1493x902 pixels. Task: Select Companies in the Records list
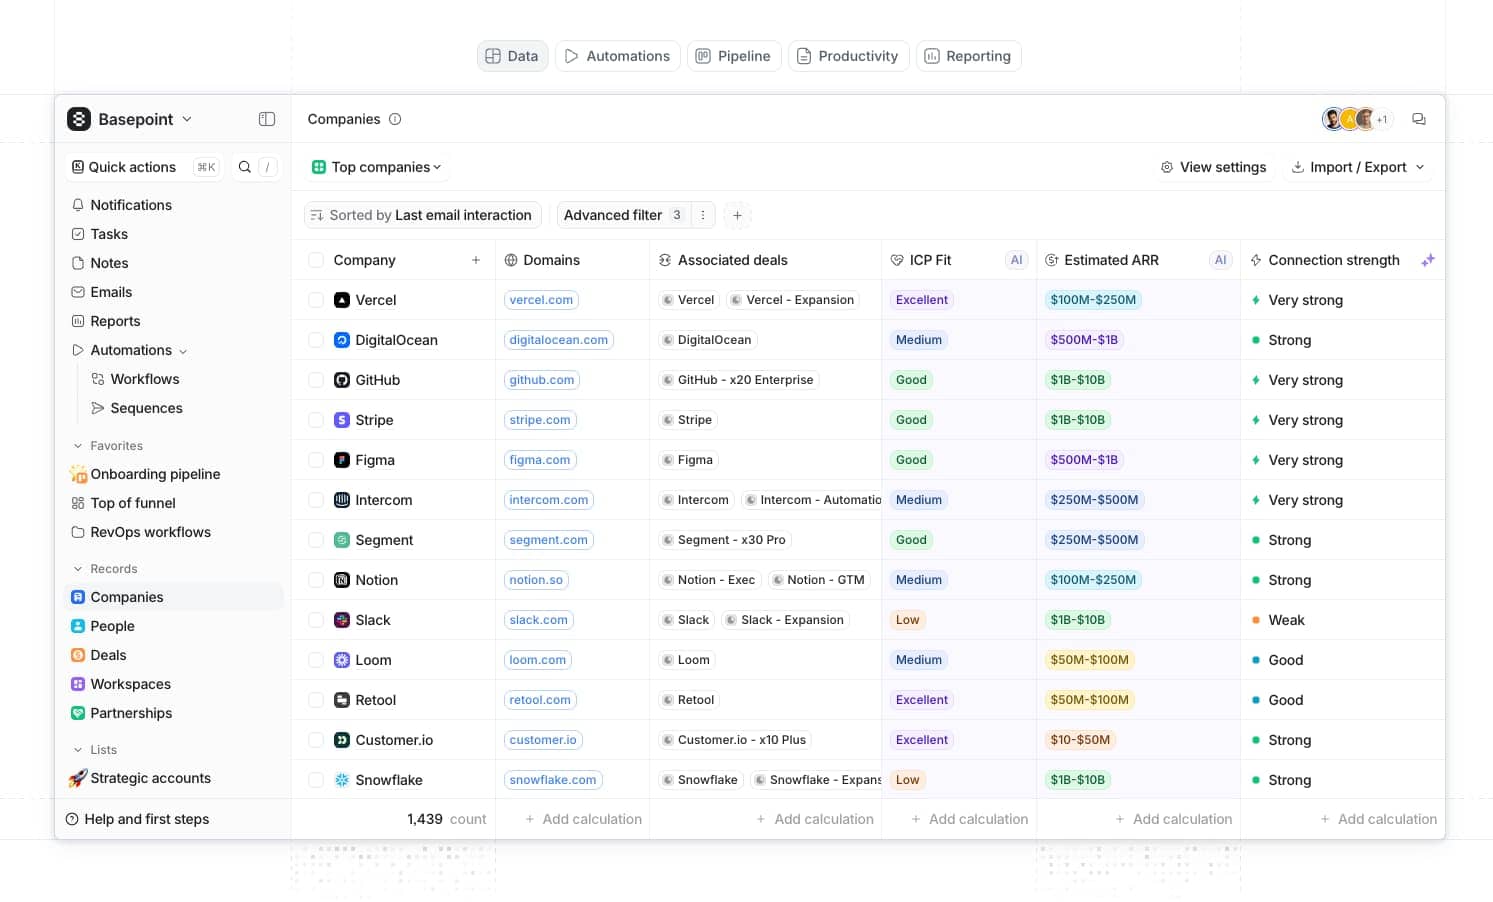pyautogui.click(x=175, y=597)
